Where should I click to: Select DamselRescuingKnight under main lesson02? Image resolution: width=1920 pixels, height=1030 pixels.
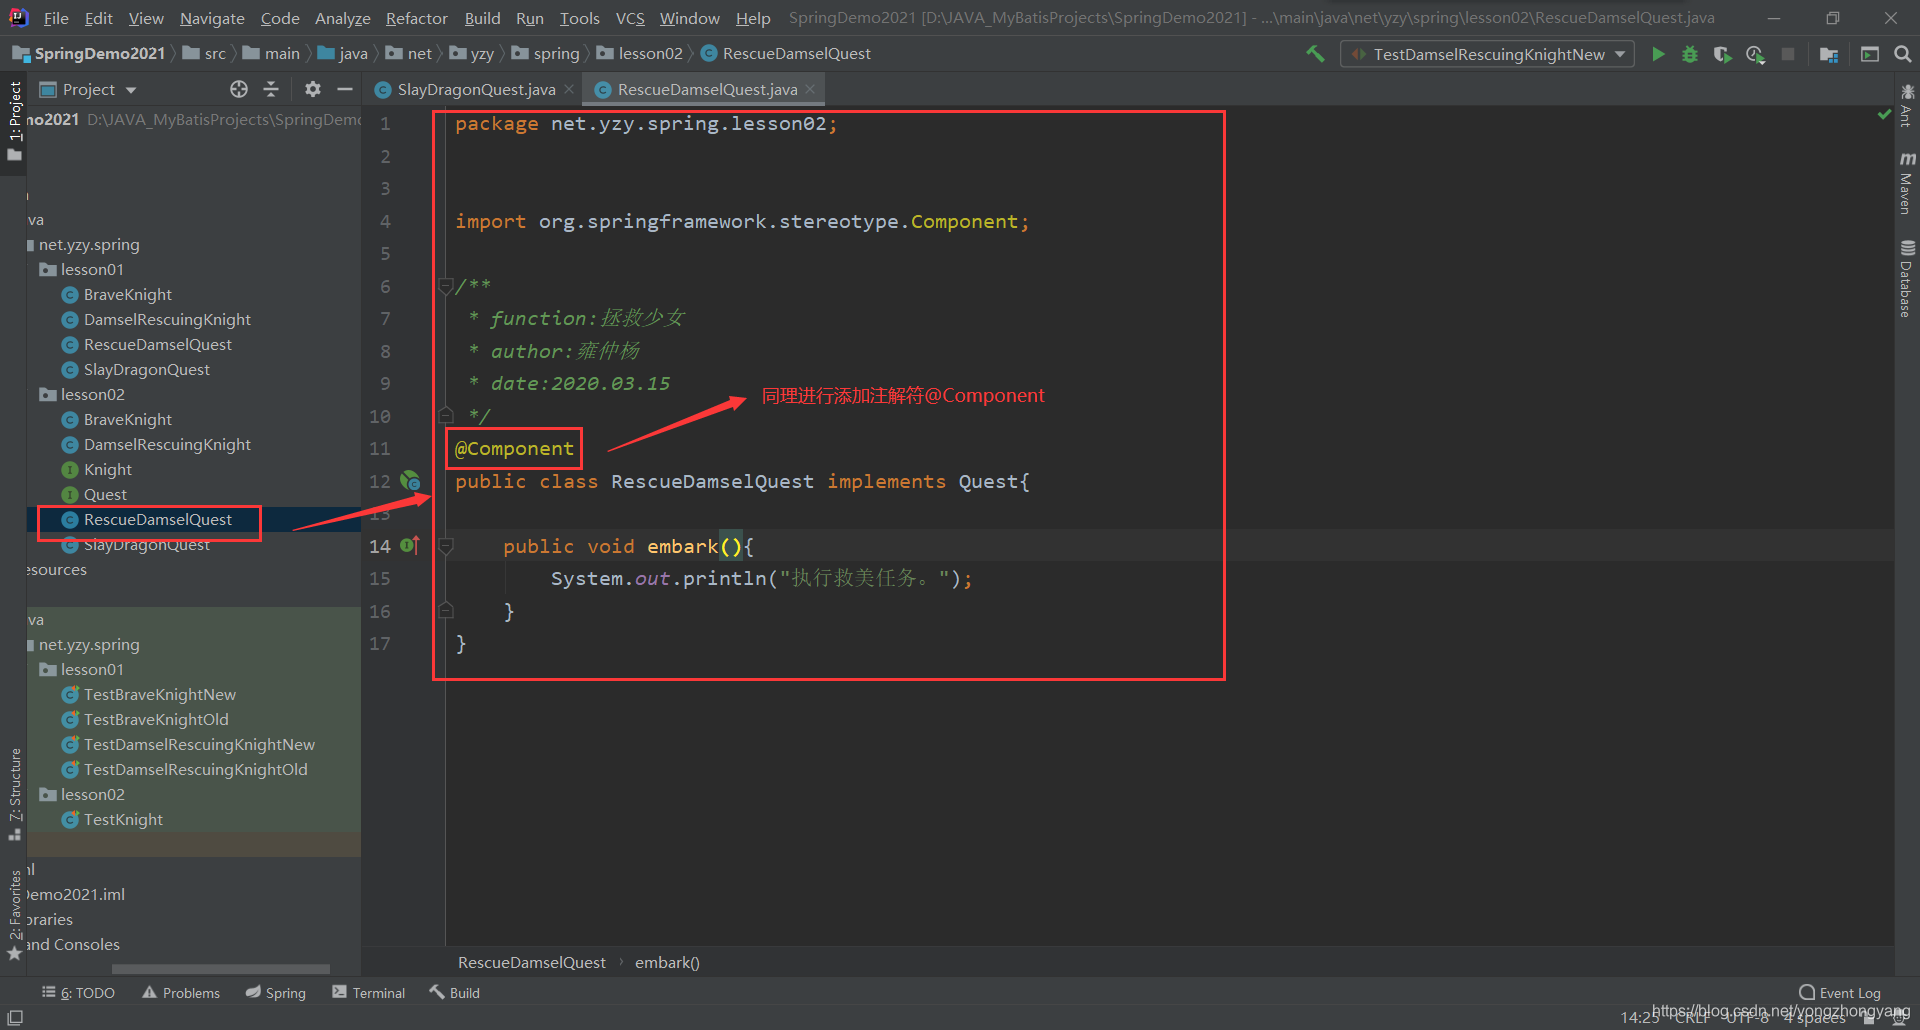pyautogui.click(x=156, y=445)
